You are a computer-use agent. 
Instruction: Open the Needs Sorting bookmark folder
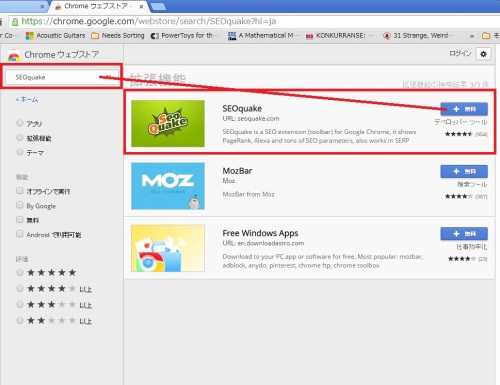click(x=118, y=35)
